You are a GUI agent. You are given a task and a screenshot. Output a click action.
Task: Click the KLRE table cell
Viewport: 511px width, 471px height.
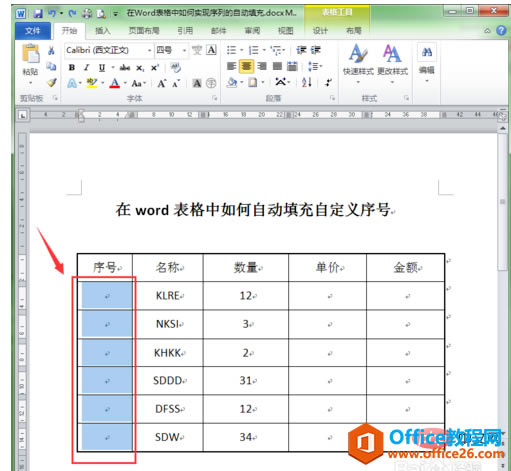pos(169,296)
